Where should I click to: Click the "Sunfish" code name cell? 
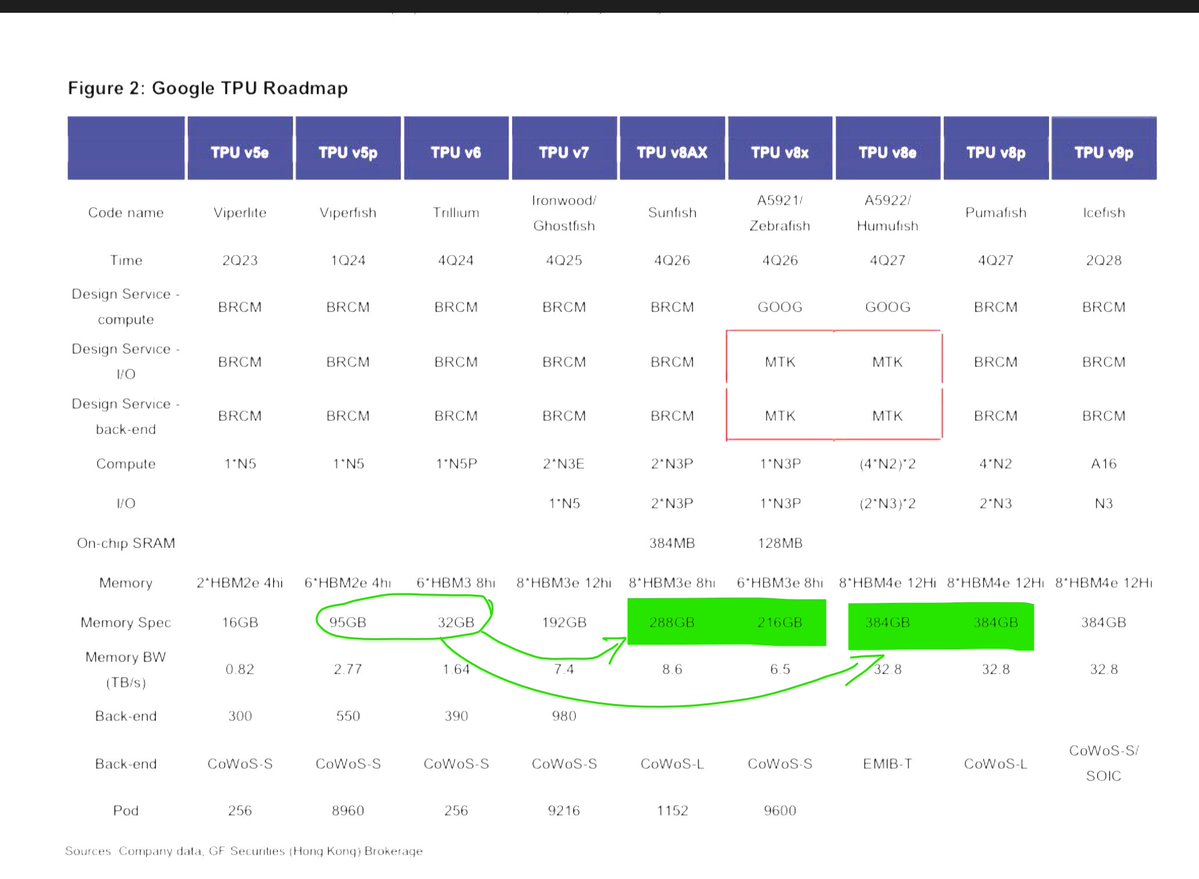pyautogui.click(x=672, y=212)
